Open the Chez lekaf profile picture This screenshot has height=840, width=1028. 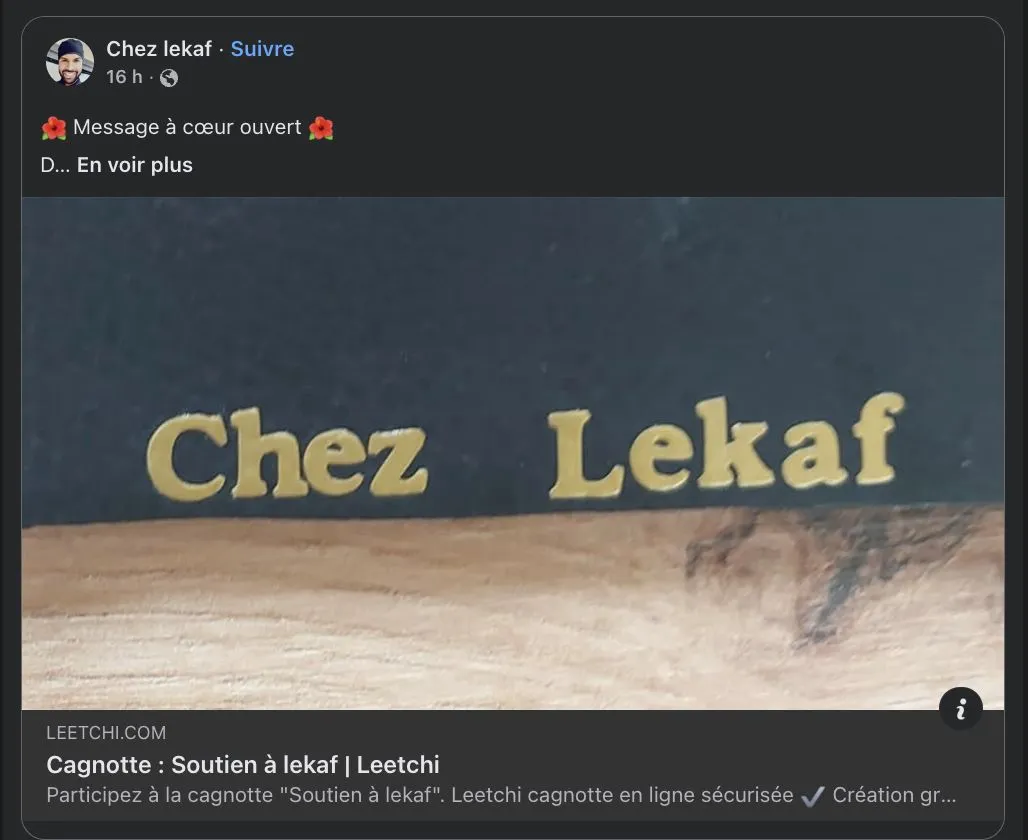69,62
